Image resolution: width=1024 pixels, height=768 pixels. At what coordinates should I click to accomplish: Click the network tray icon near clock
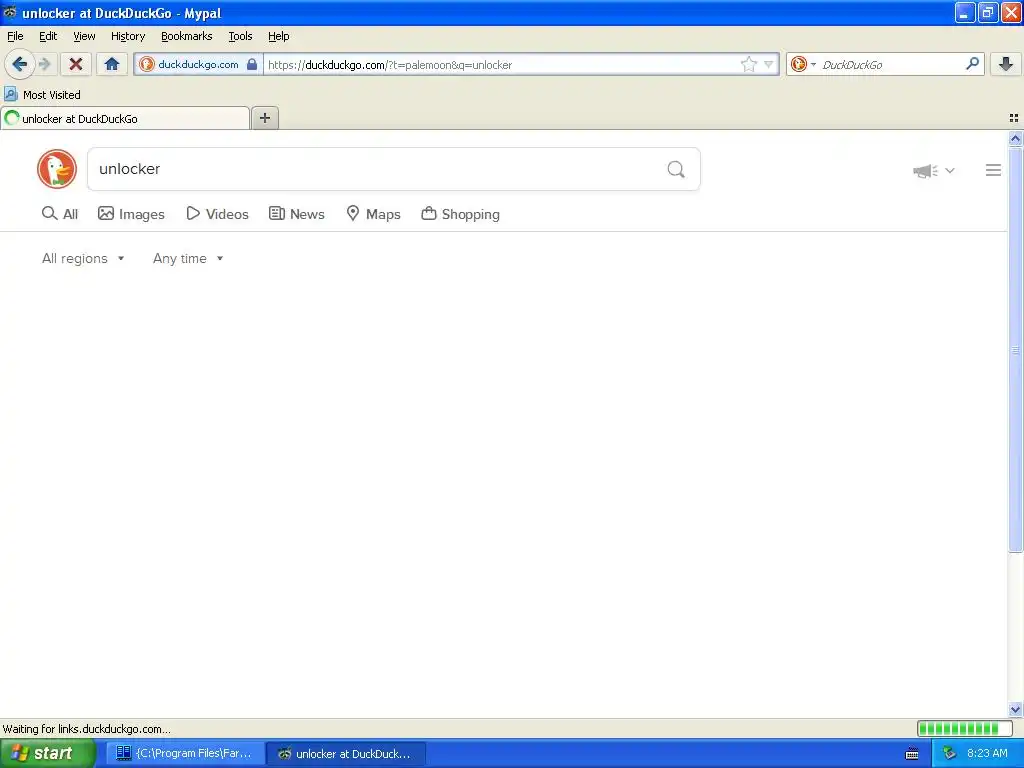click(x=950, y=753)
